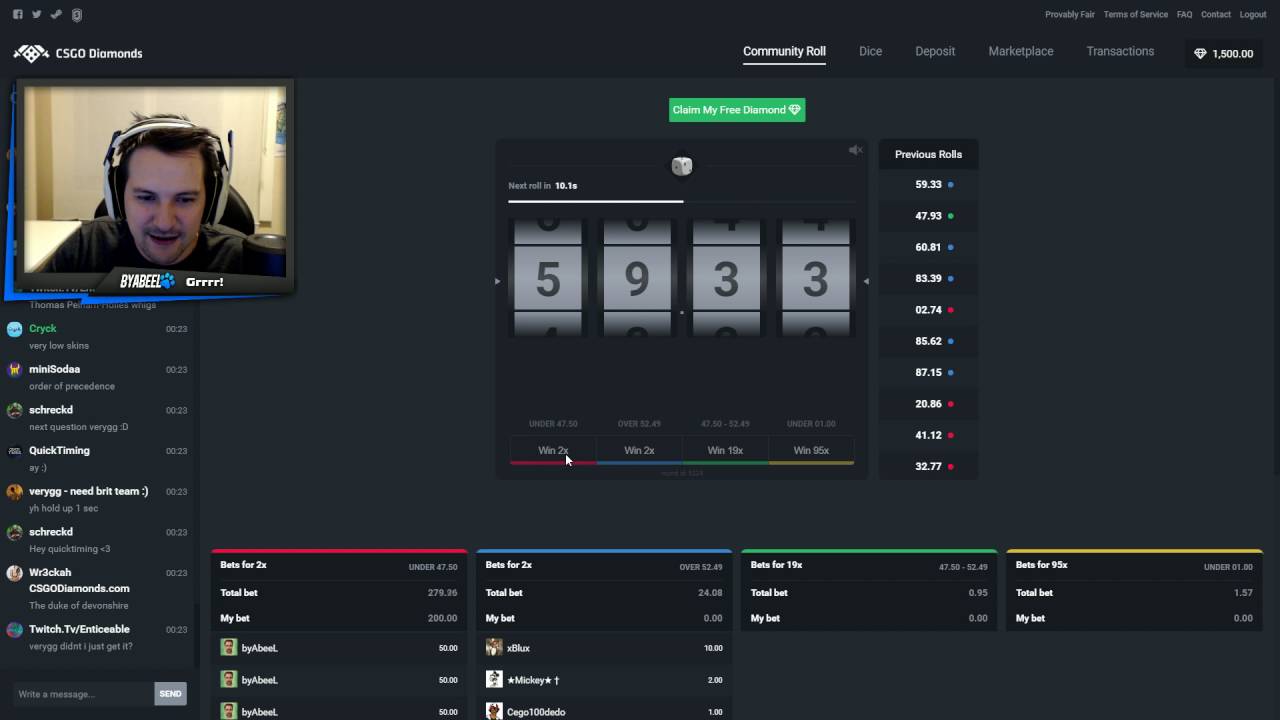The width and height of the screenshot is (1280, 720).
Task: Click the diamond balance icon showing 1,500.00
Action: 1200,54
